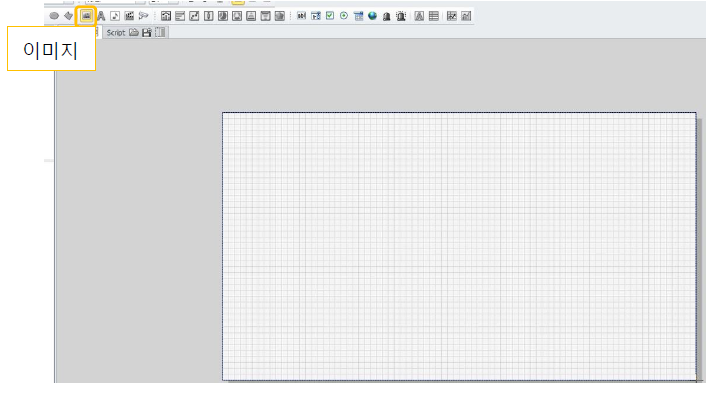Image resolution: width=712 pixels, height=393 pixels.
Task: Select the calendar/date control icon
Action: [359, 16]
